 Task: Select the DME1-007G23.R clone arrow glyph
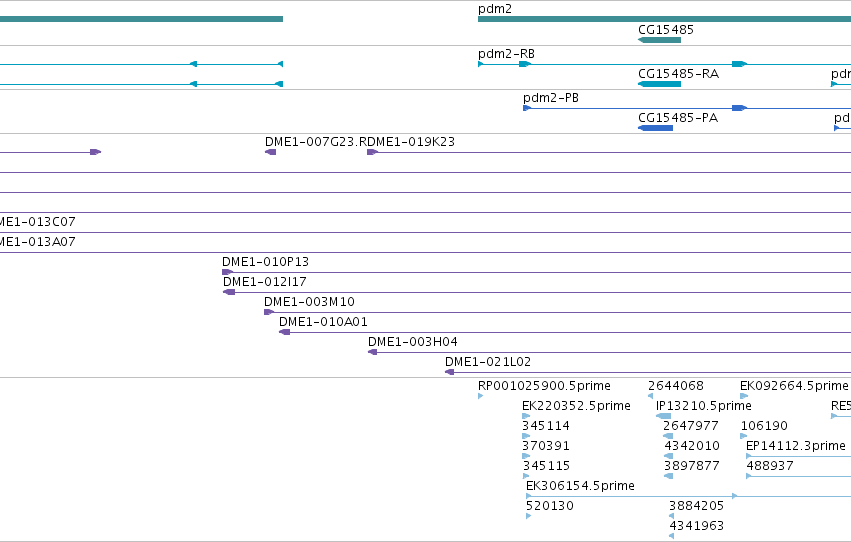click(x=270, y=152)
